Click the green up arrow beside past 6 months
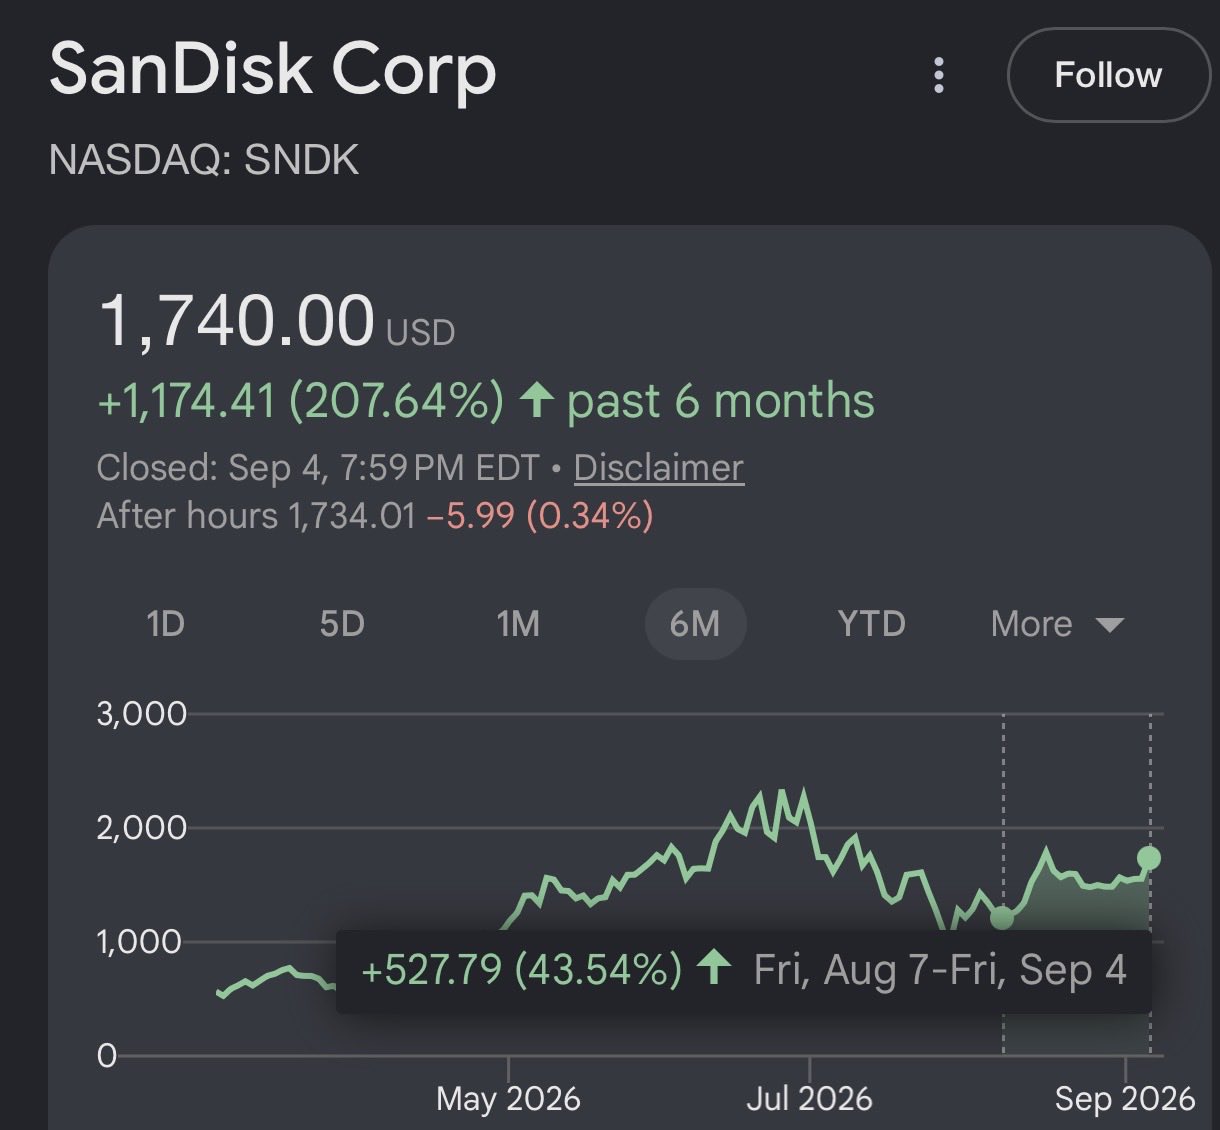Image resolution: width=1220 pixels, height=1130 pixels. 536,400
